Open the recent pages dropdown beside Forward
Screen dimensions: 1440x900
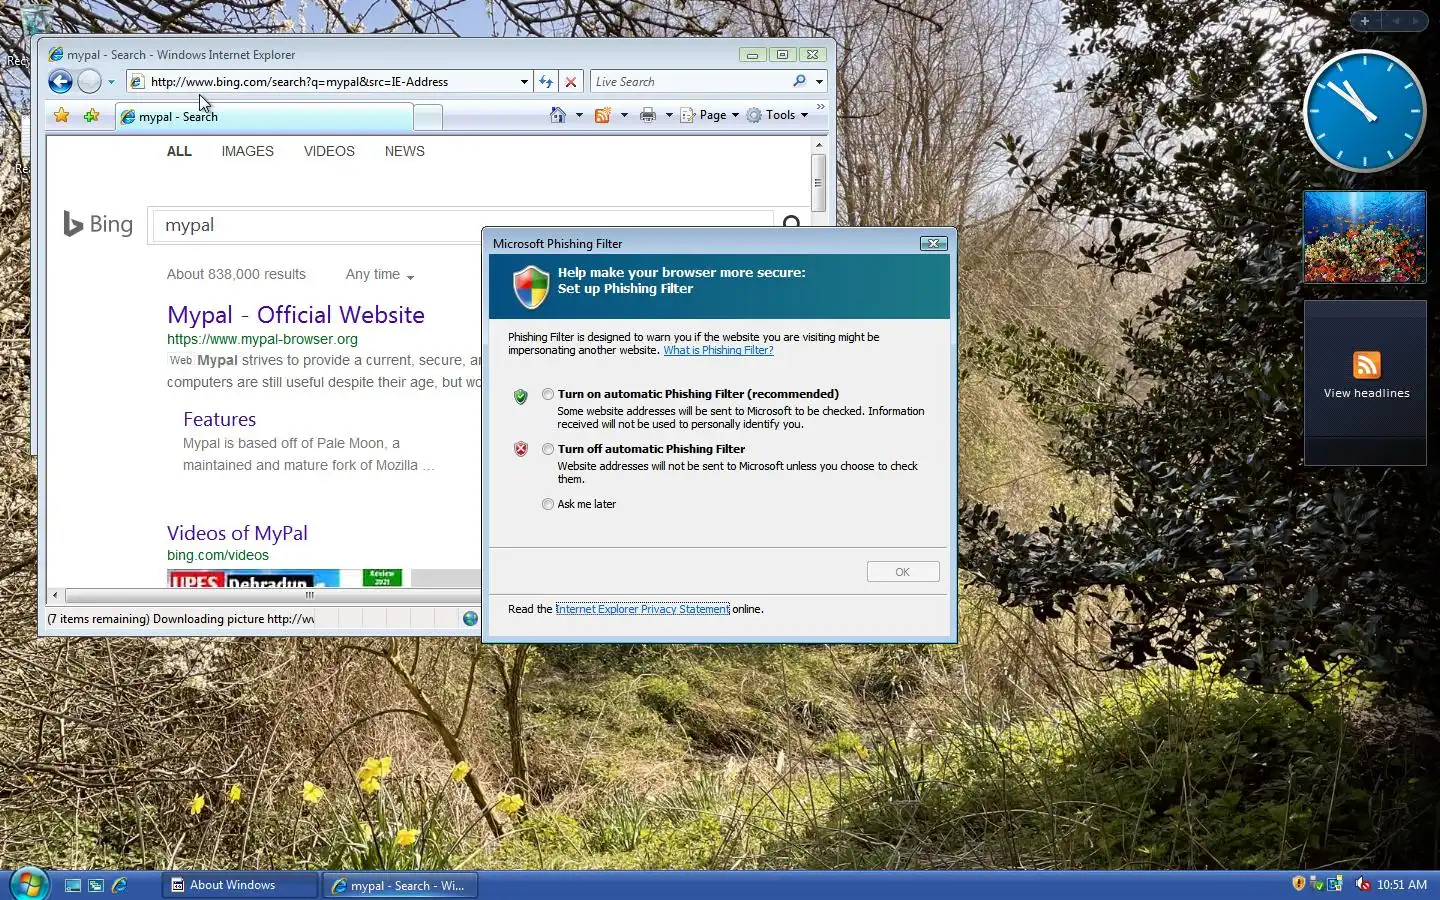(x=111, y=82)
